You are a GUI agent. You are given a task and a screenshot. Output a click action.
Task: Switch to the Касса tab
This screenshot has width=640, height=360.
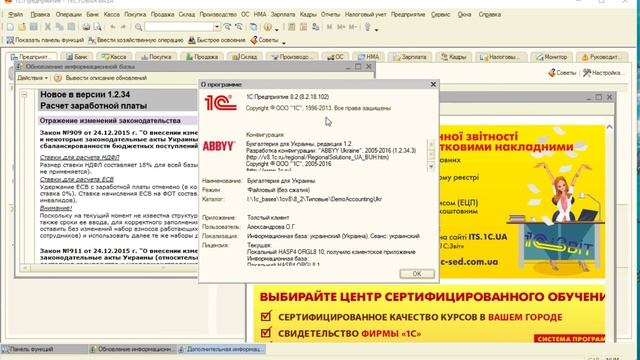click(x=114, y=57)
